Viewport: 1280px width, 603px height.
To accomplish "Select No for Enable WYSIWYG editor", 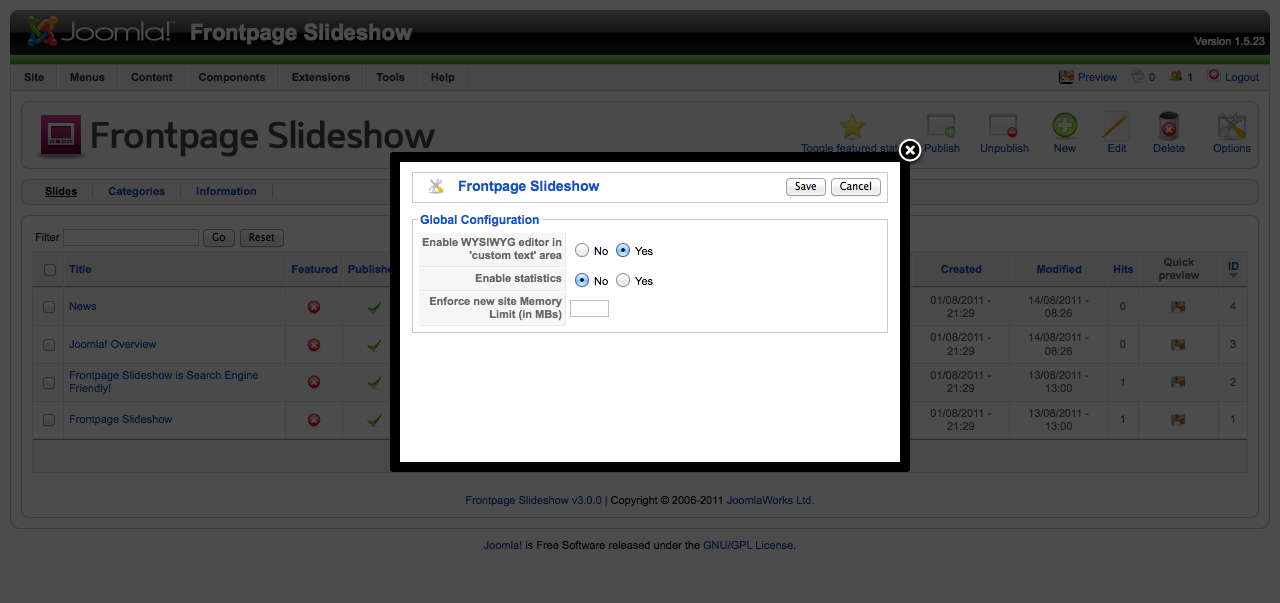I will pyautogui.click(x=582, y=251).
